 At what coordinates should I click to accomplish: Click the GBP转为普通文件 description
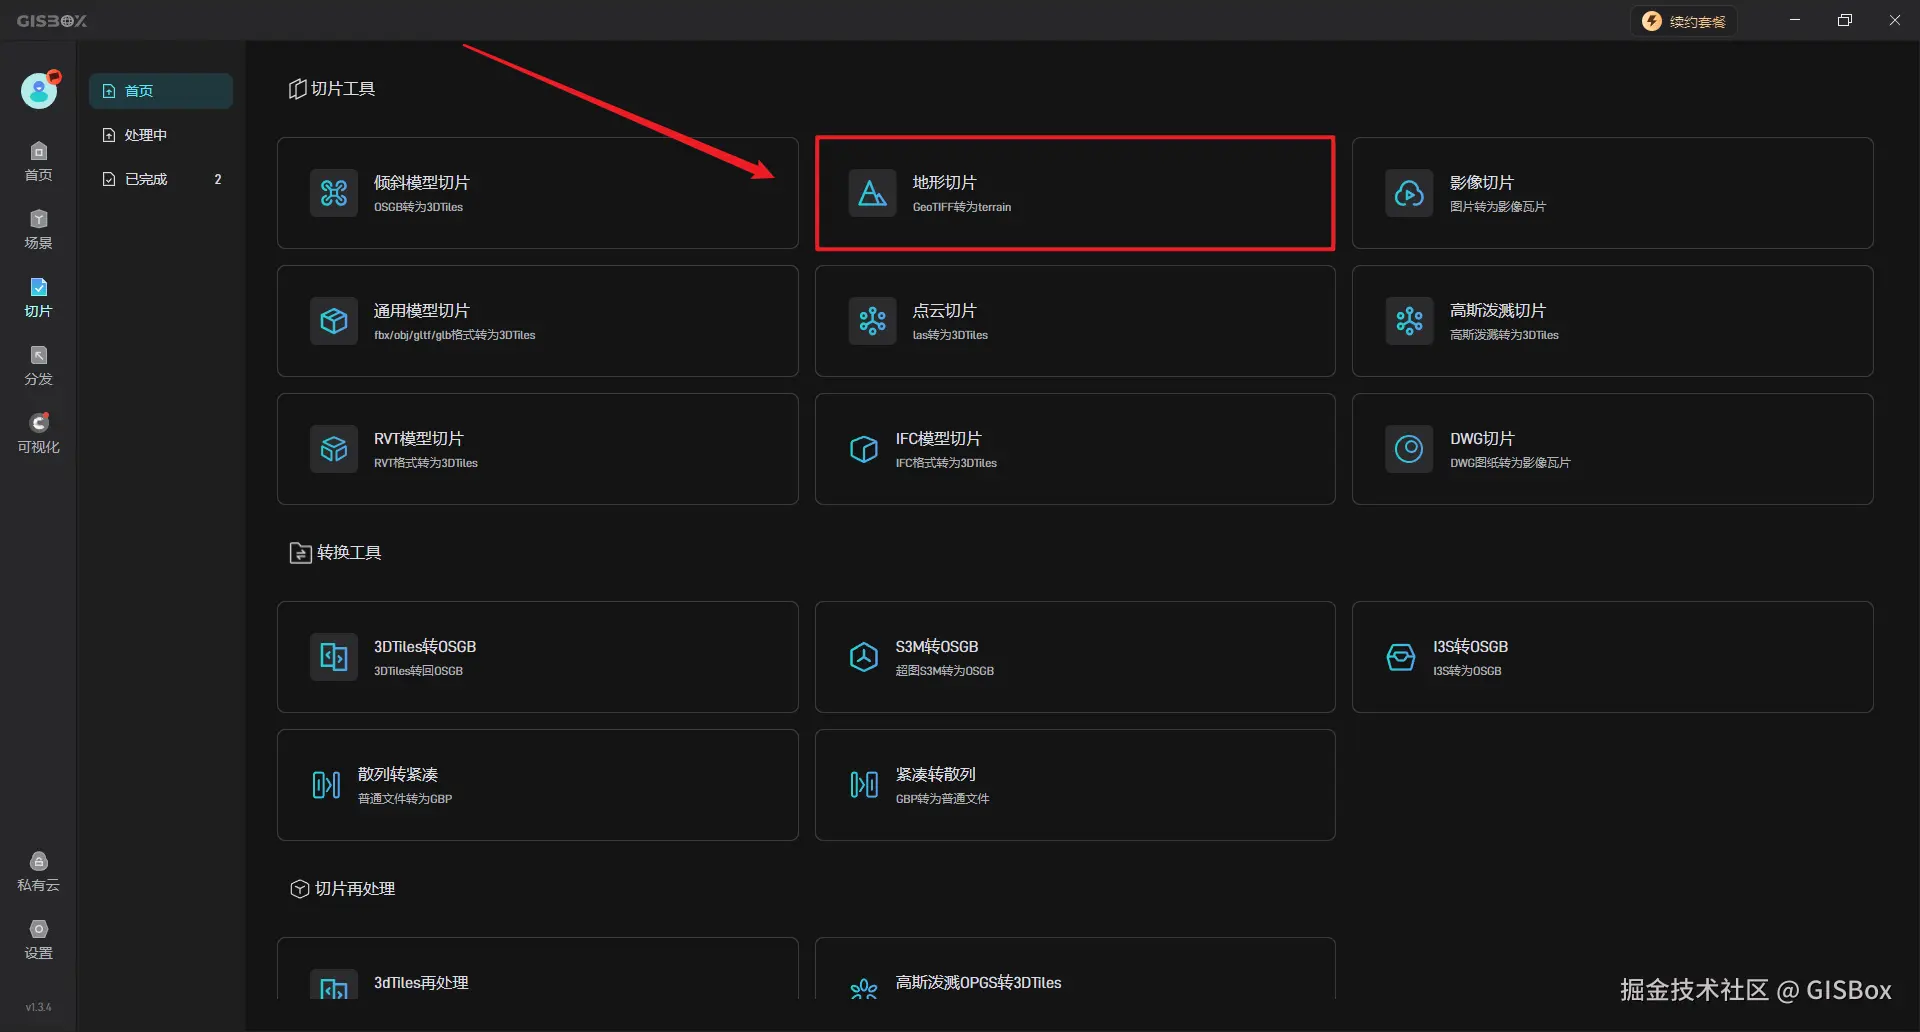pyautogui.click(x=943, y=799)
